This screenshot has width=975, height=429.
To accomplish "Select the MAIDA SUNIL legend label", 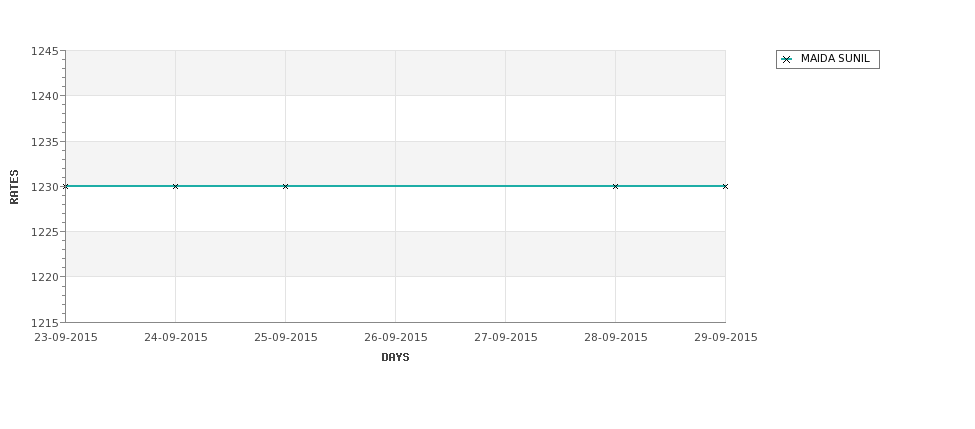I will [x=835, y=58].
